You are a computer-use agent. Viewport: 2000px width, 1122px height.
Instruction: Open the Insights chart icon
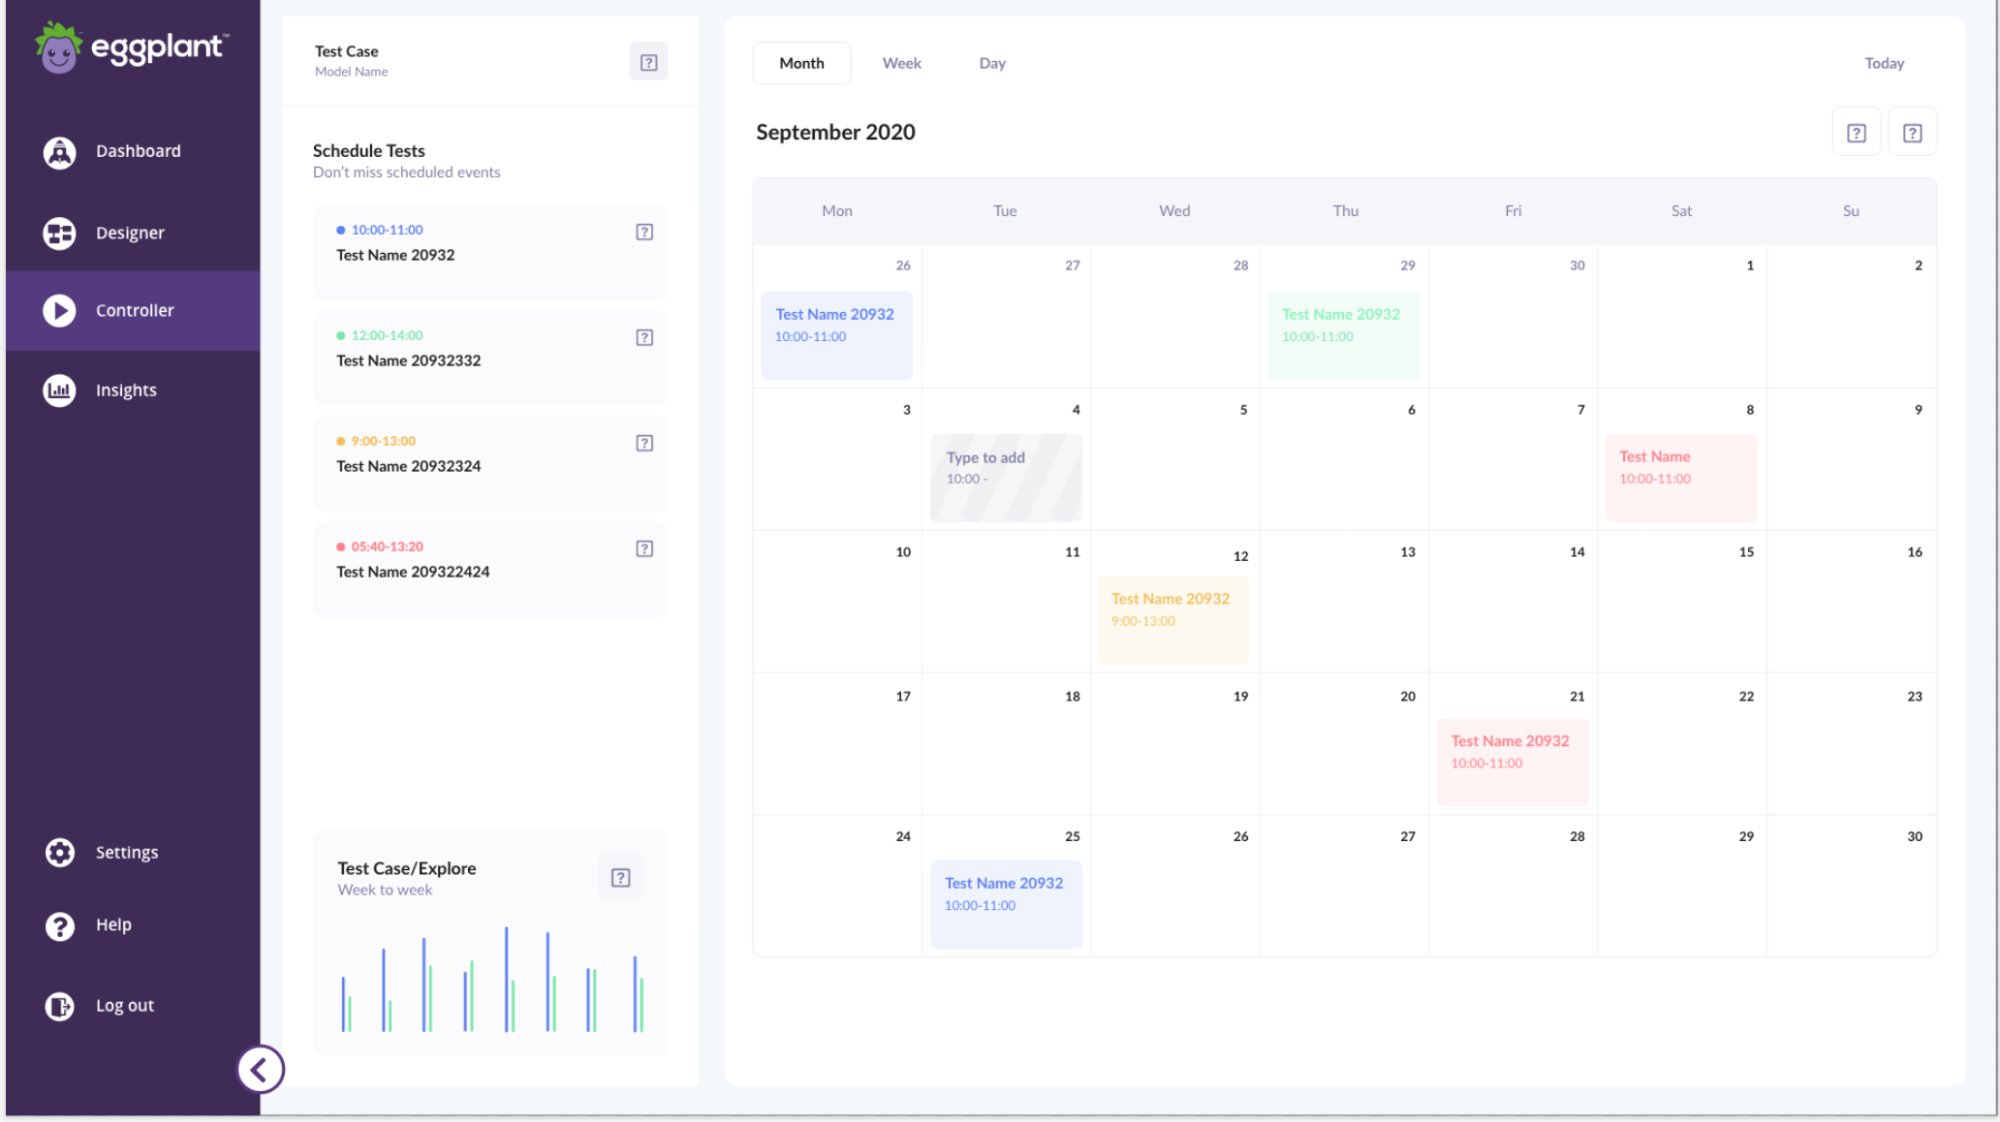point(60,390)
